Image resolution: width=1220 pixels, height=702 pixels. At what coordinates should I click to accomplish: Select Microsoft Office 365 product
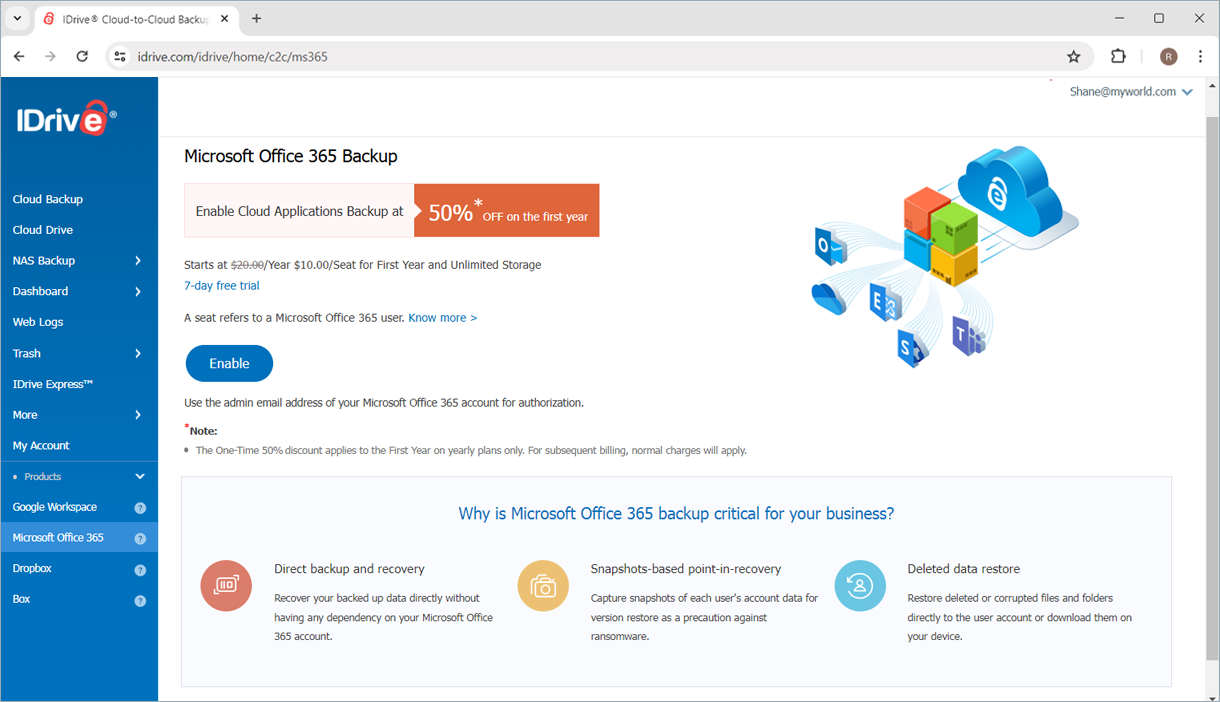(x=58, y=538)
